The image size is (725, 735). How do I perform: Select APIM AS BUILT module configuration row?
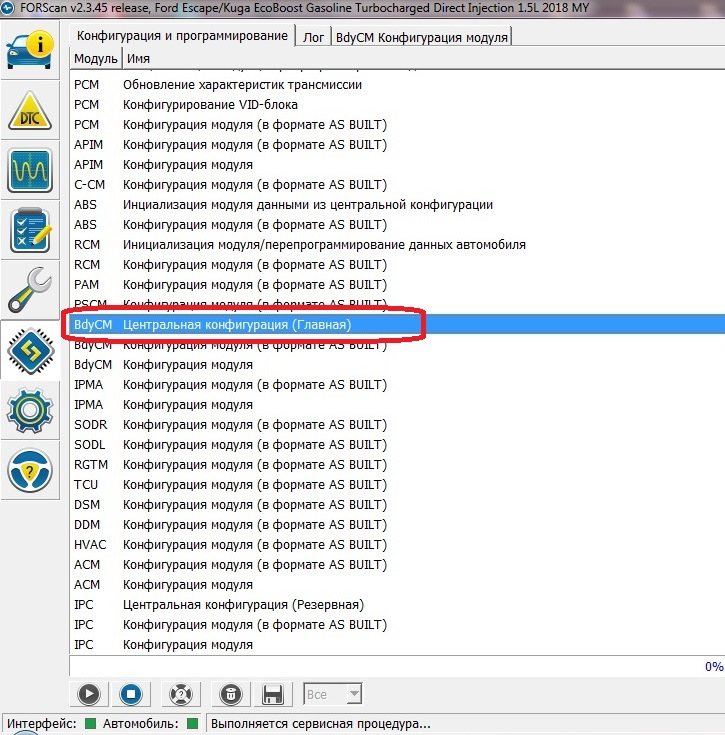(x=397, y=145)
